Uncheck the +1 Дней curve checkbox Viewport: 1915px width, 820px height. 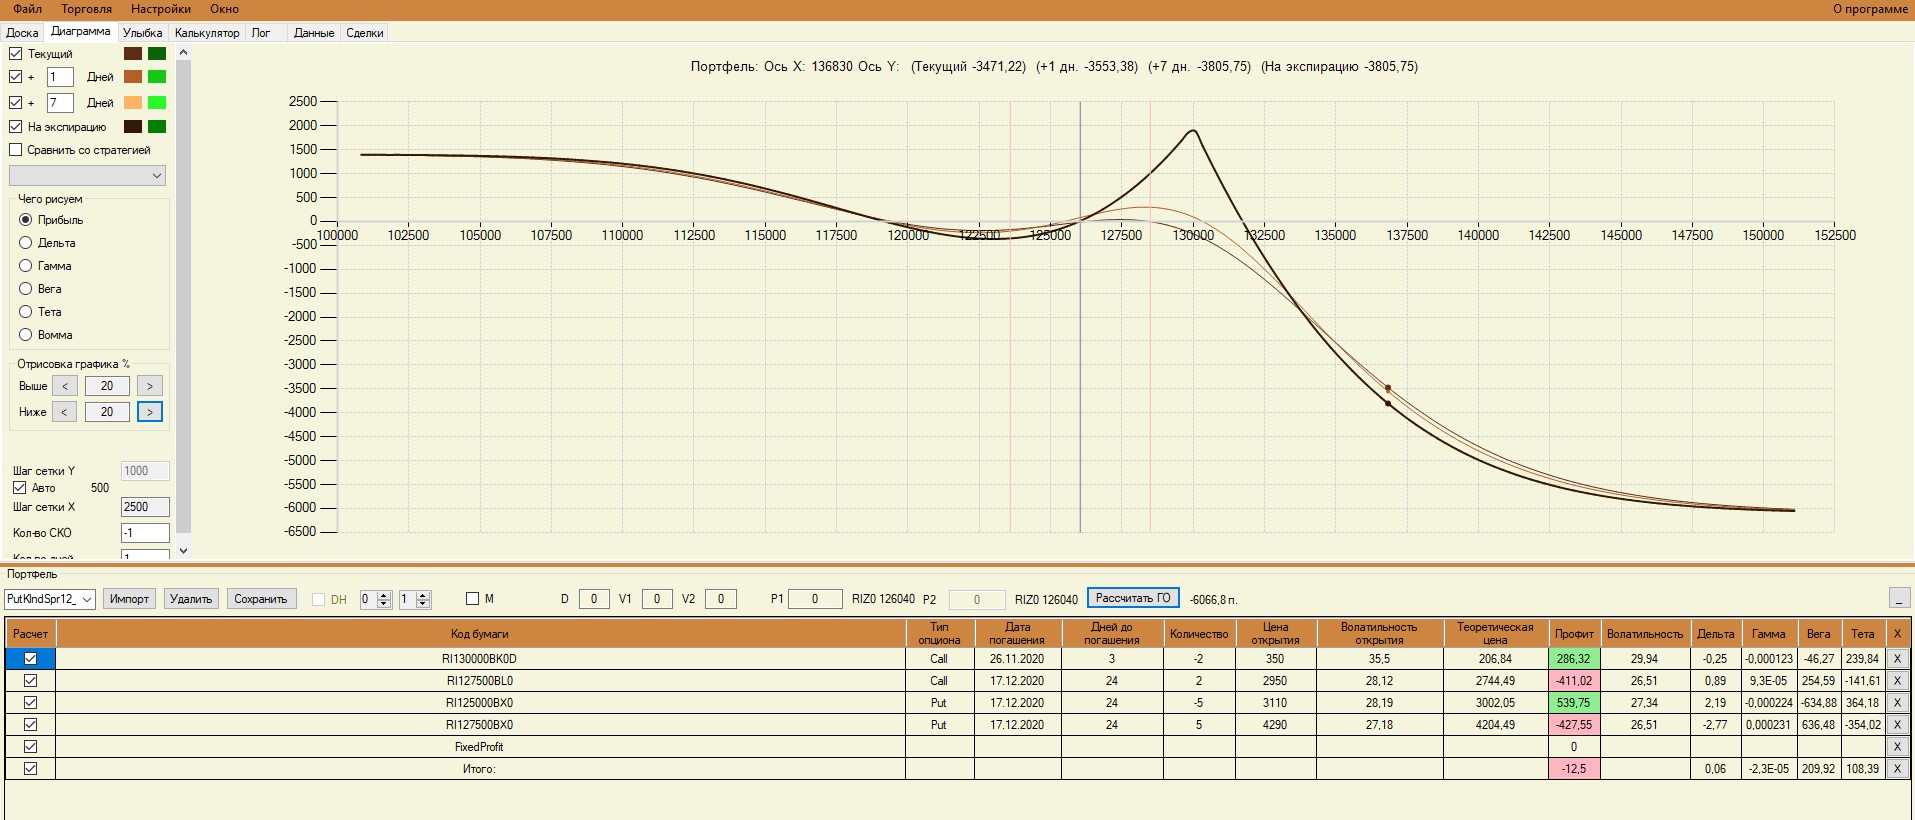click(x=15, y=76)
